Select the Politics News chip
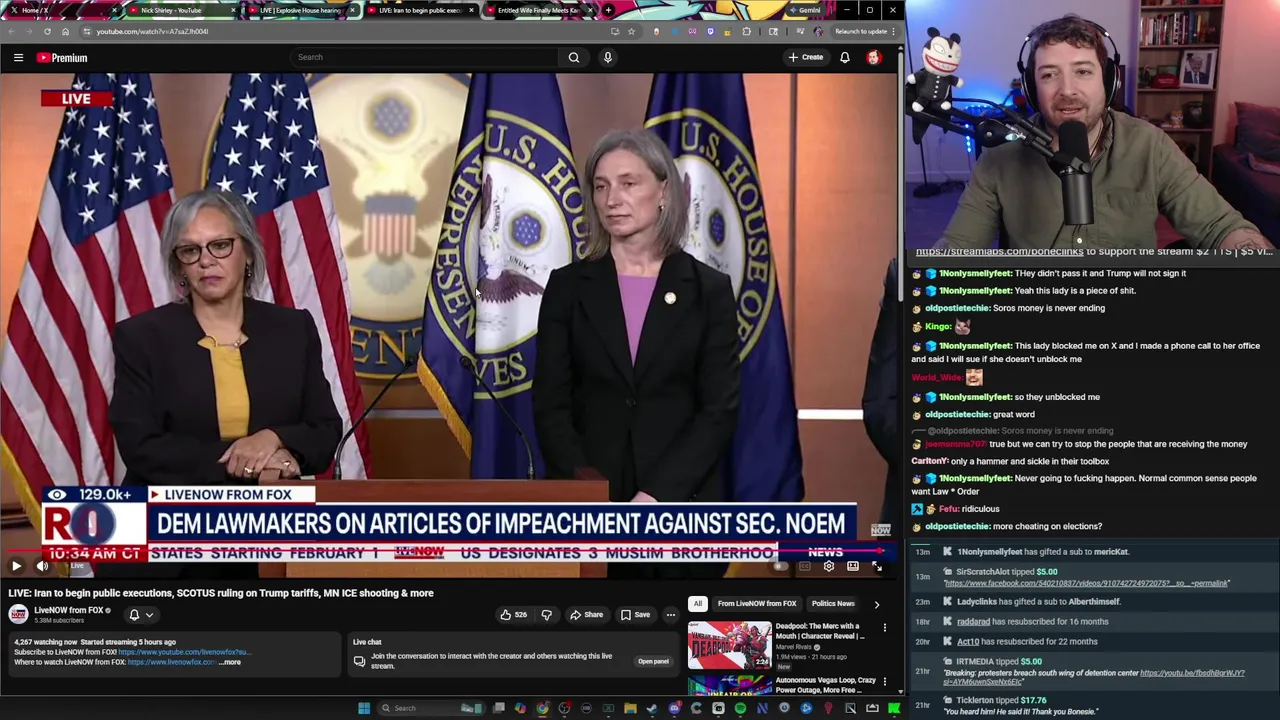Viewport: 1280px width, 720px height. [x=832, y=604]
